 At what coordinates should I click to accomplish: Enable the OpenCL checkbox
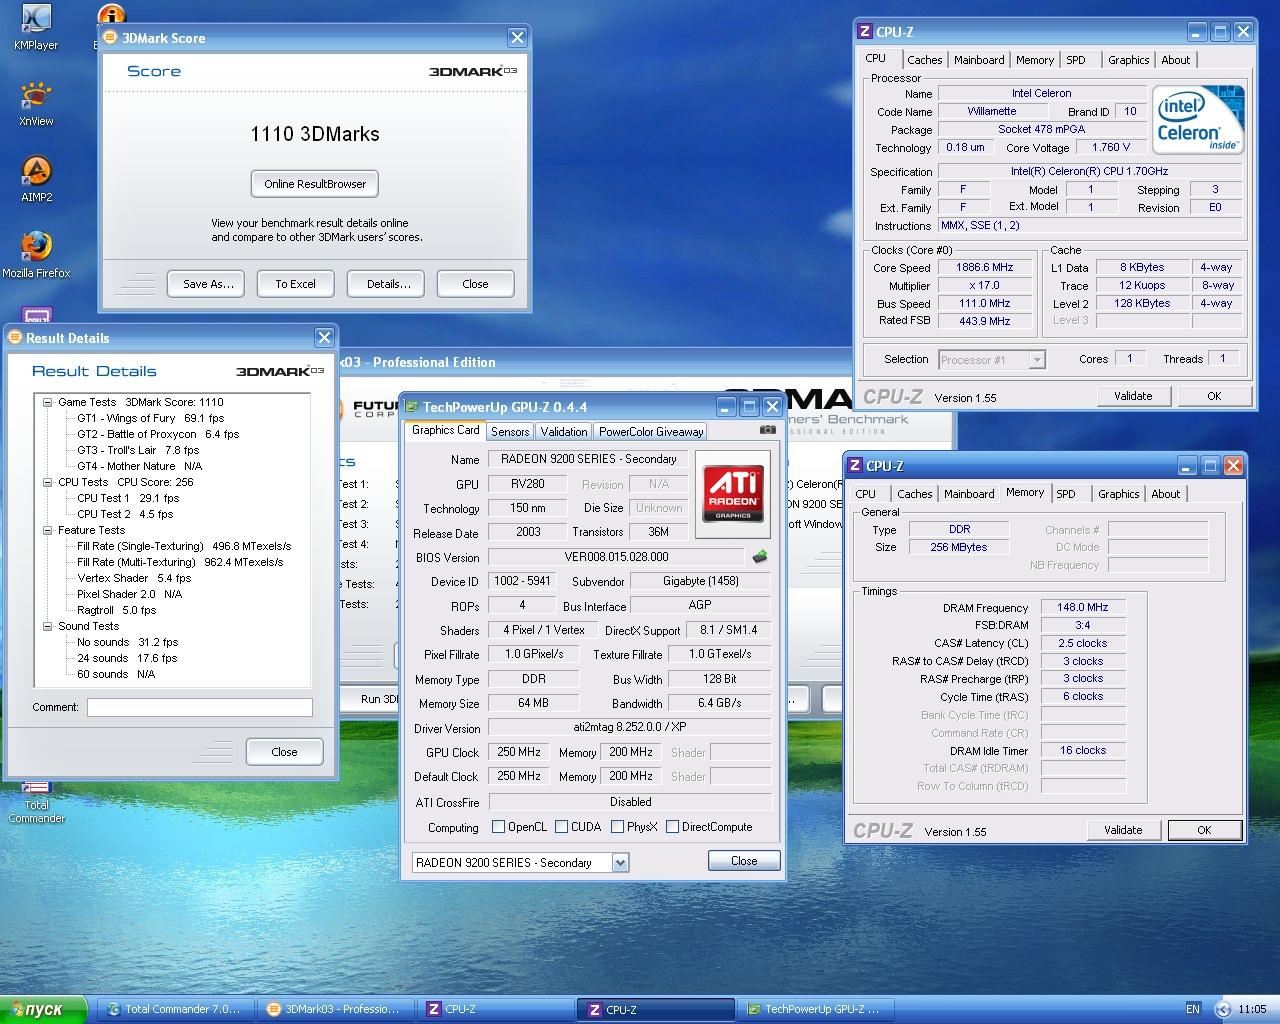(x=498, y=827)
